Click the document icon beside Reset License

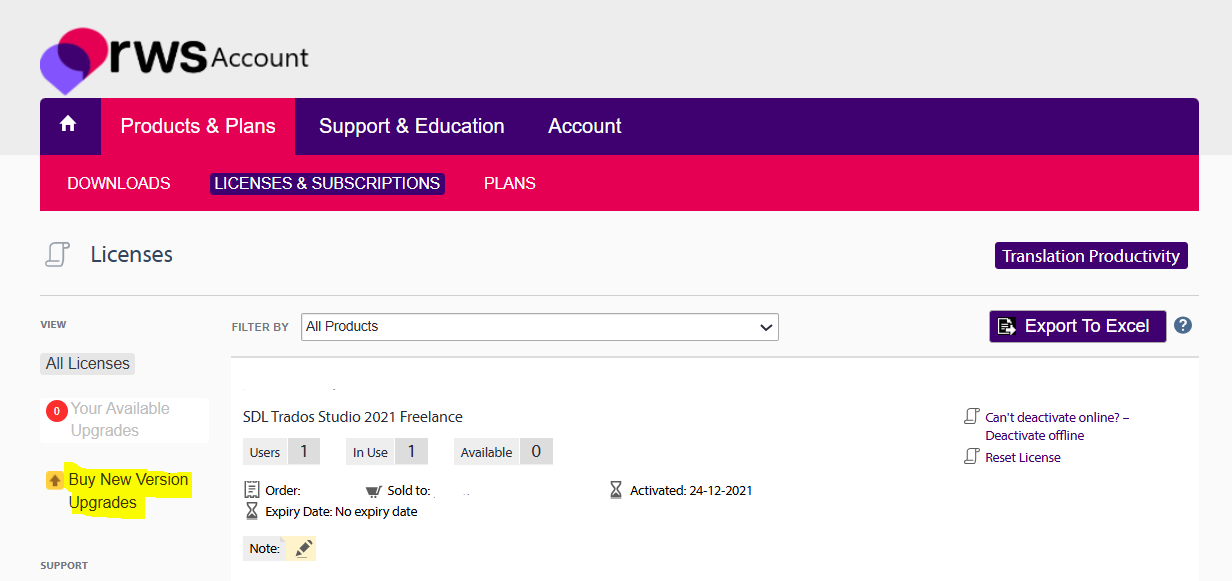point(971,457)
